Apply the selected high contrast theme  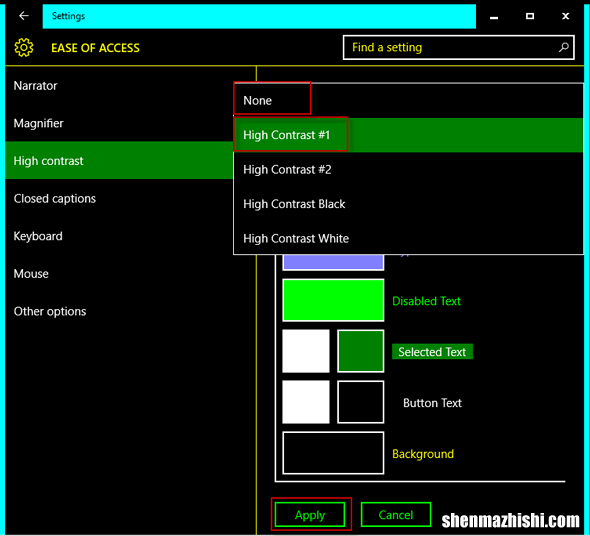(x=310, y=515)
